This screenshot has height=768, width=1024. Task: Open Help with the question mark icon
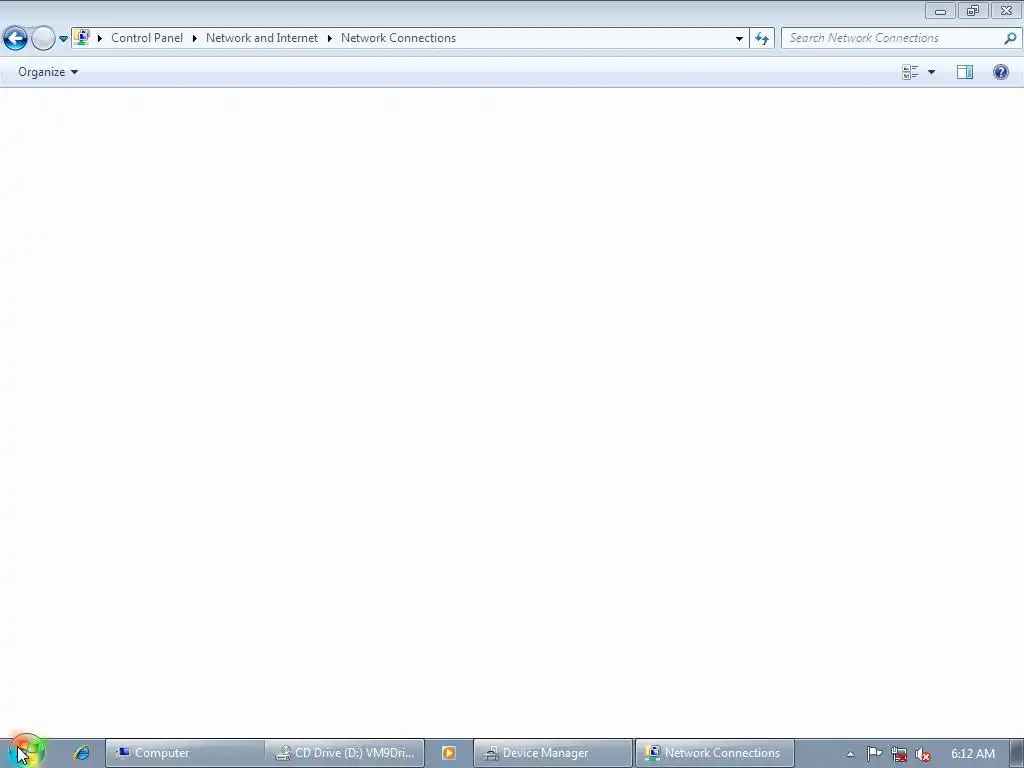[x=1000, y=72]
